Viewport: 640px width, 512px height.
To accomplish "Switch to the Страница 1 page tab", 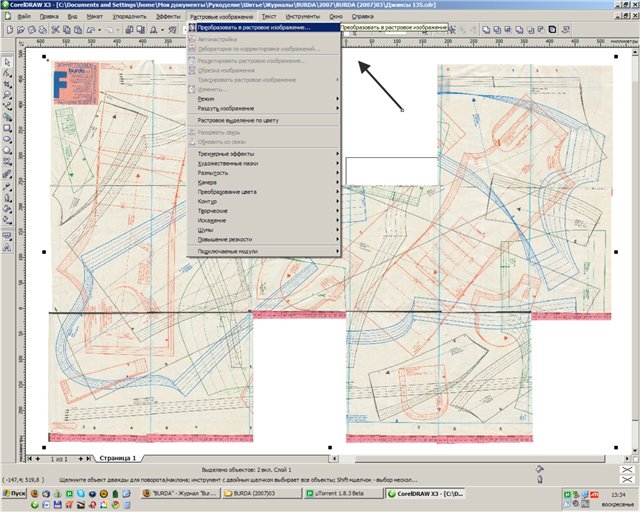I will tap(117, 458).
